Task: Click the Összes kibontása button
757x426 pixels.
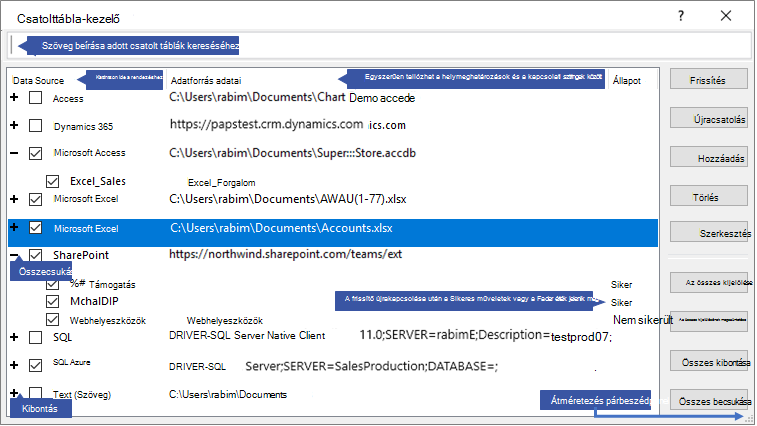Action: click(708, 362)
